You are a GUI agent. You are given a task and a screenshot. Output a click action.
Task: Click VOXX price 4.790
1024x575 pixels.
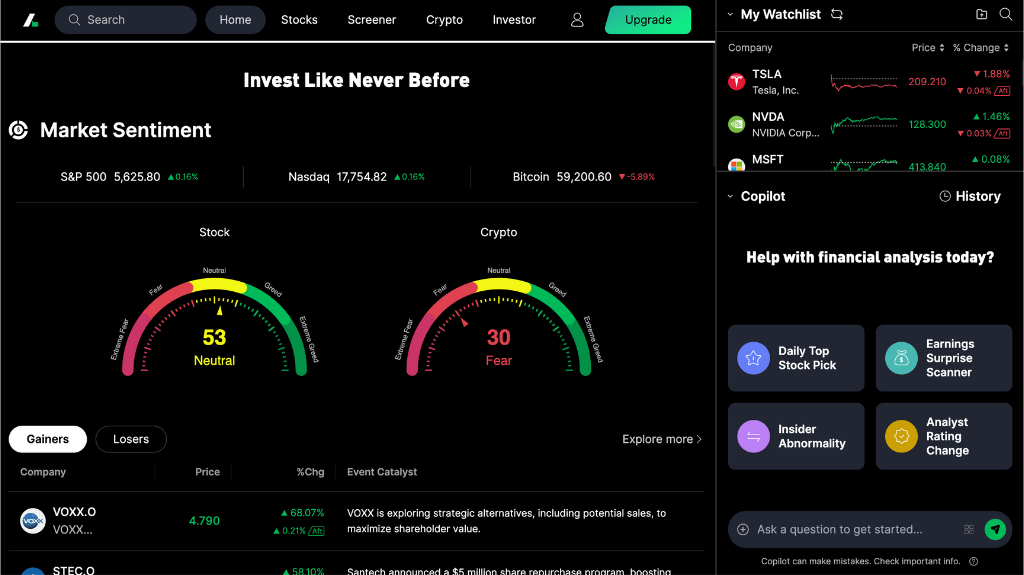tap(204, 521)
